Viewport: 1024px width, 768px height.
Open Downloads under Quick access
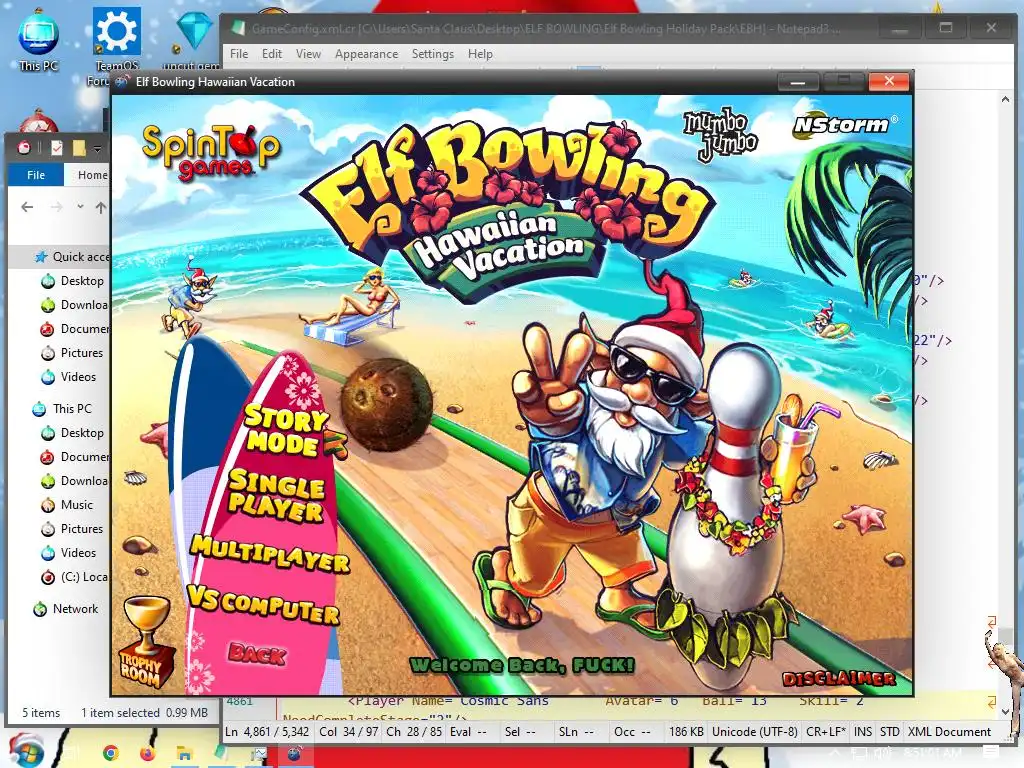tap(74, 305)
